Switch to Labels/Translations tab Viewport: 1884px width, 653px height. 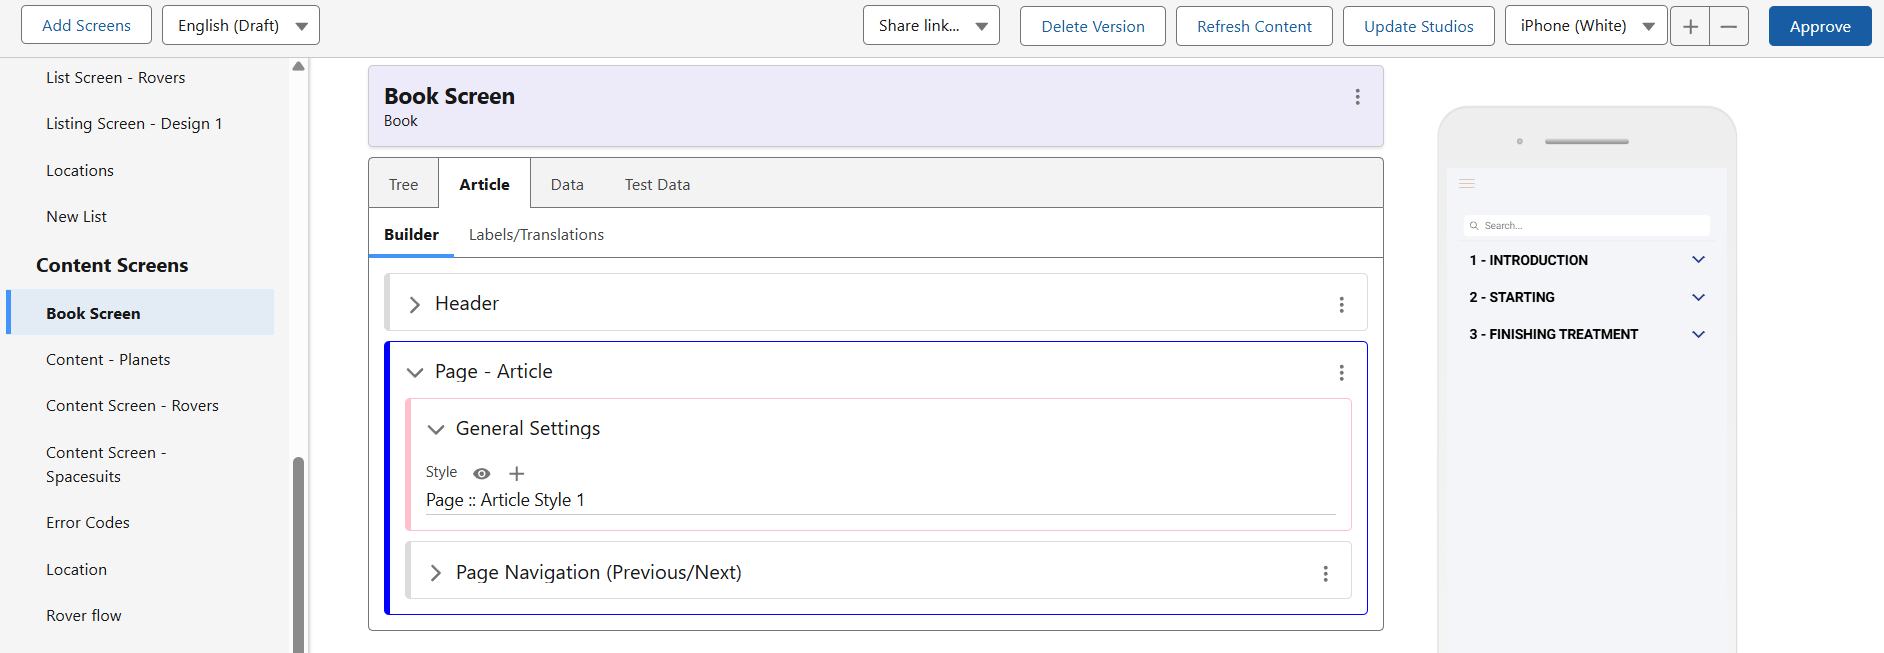536,235
